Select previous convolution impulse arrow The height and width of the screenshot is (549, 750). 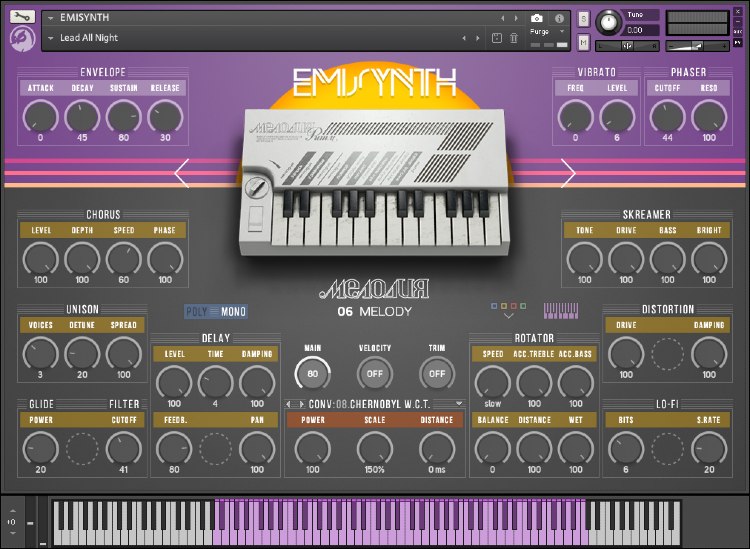tap(288, 404)
